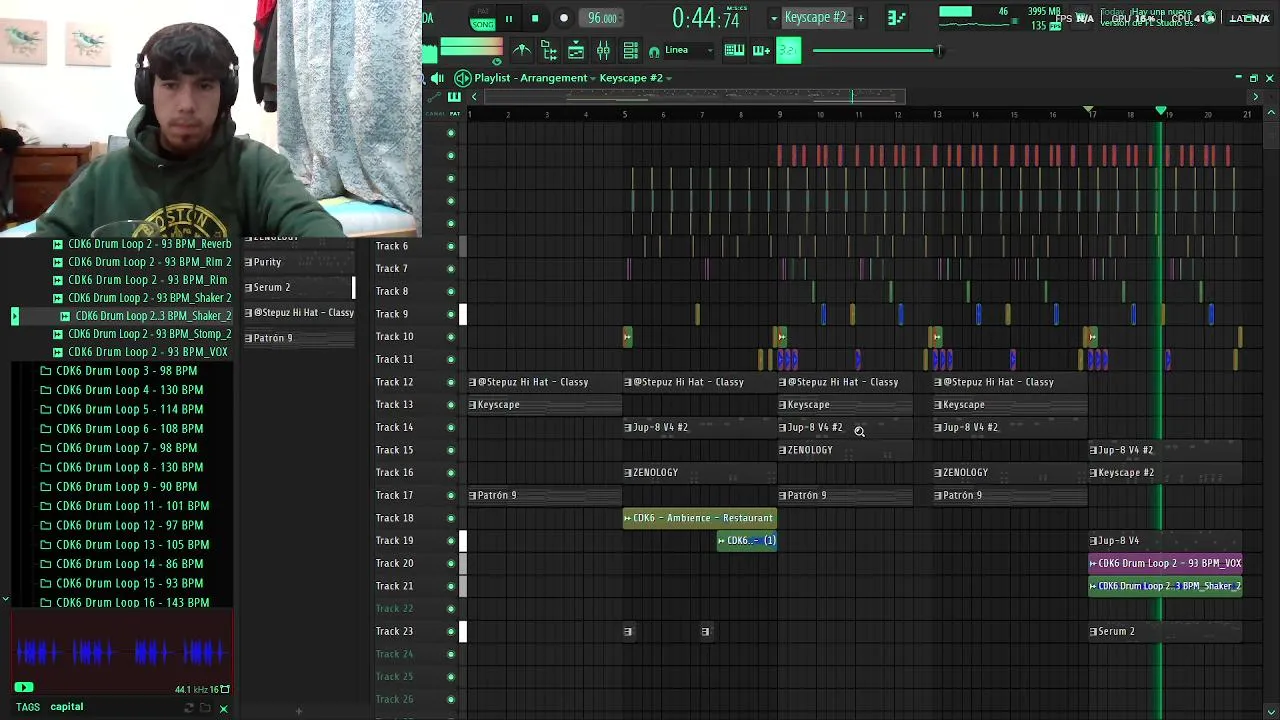1280x720 pixels.
Task: Click the playlist play/solo circular icon
Action: [462, 78]
